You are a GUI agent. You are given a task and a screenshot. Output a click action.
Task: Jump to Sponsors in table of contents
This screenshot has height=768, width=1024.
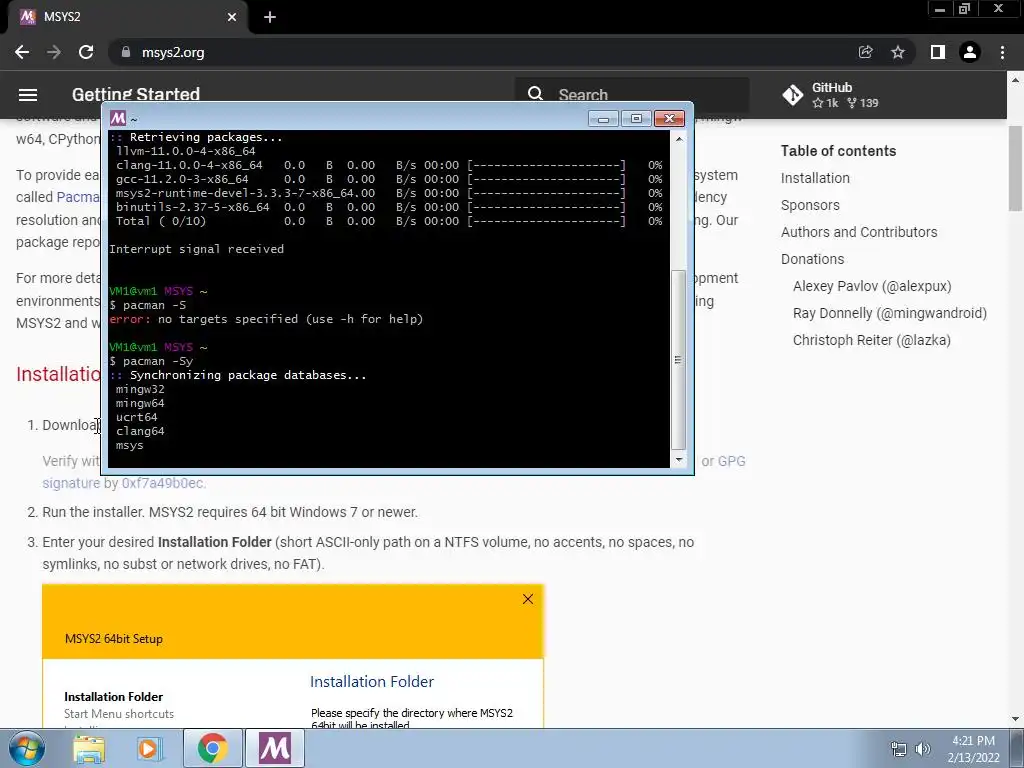810,205
